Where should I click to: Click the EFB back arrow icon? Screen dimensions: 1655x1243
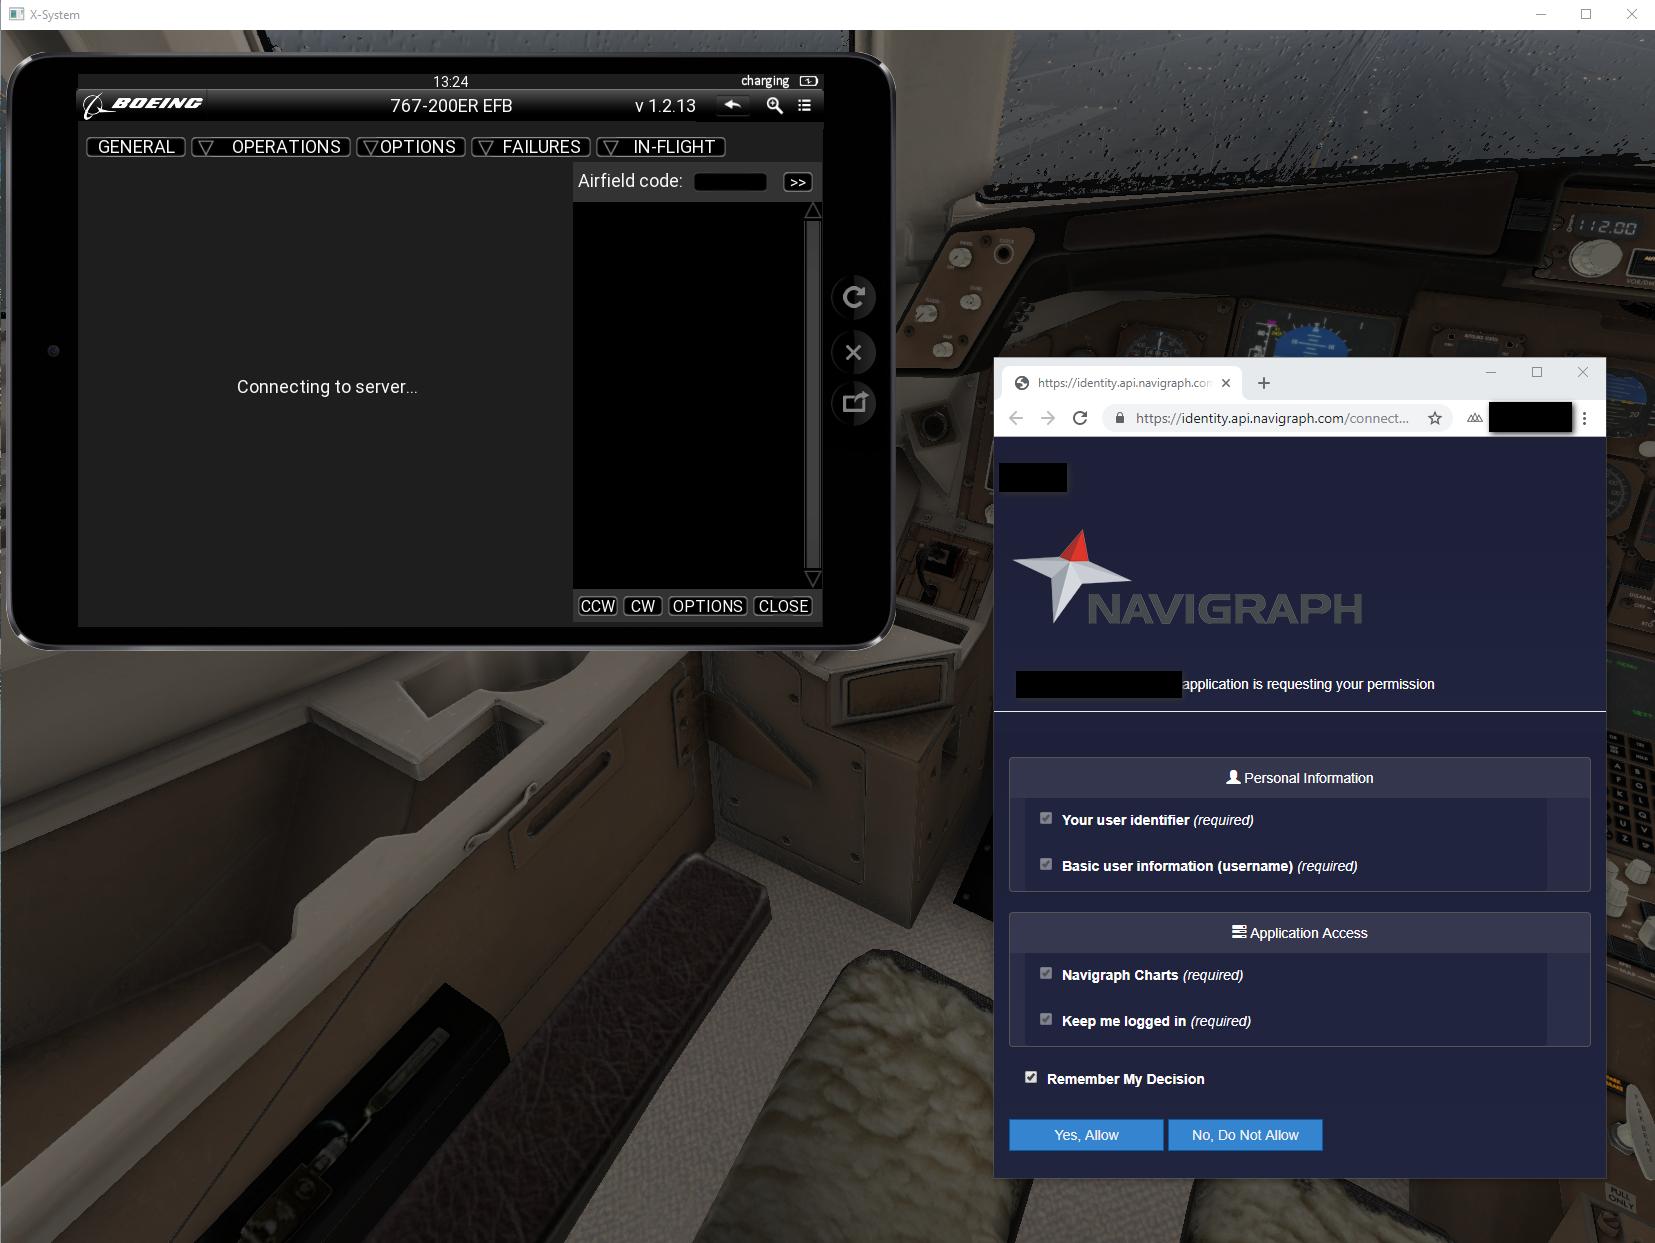click(x=733, y=105)
